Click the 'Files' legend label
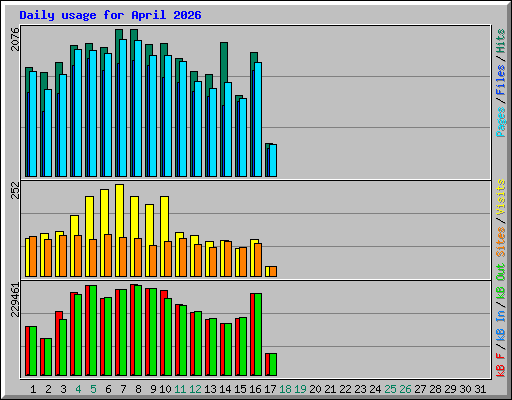Screen dimensions: 512x400 coord(500,80)
